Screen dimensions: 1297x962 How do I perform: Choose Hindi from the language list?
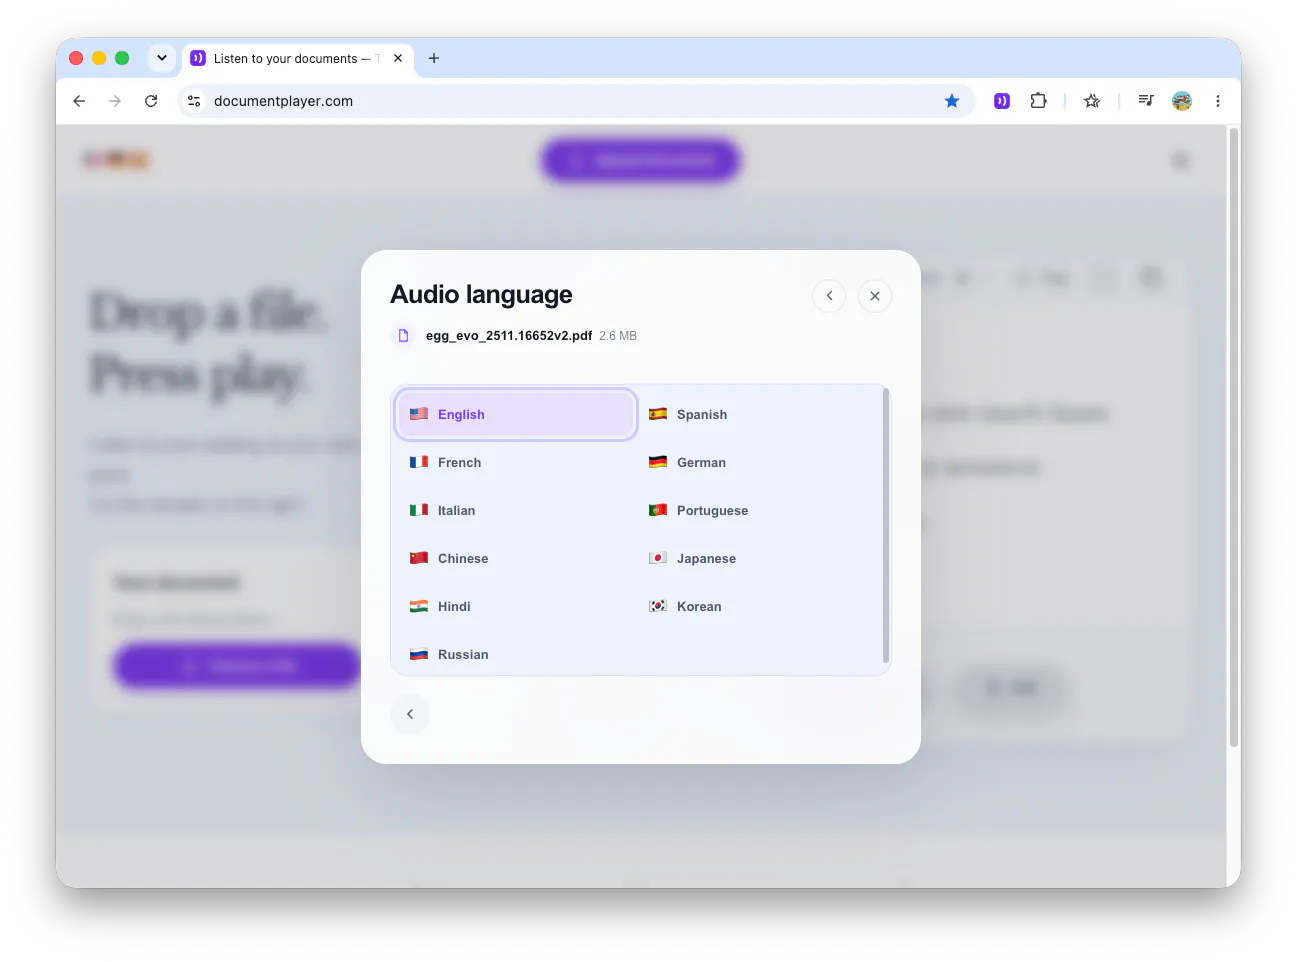pyautogui.click(x=516, y=606)
